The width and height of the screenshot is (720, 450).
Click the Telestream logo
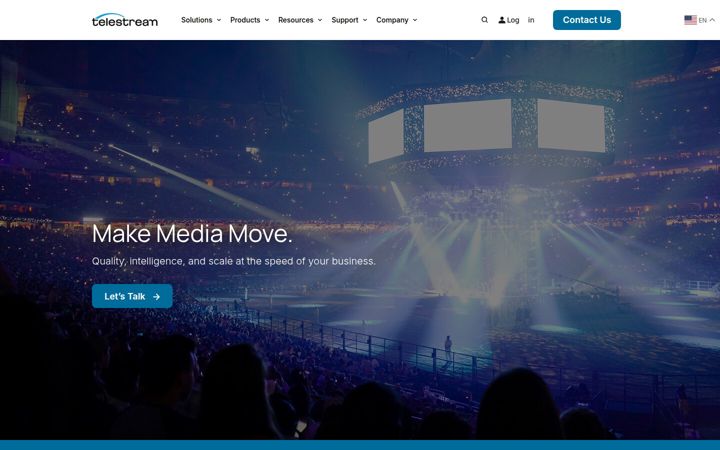tap(124, 20)
